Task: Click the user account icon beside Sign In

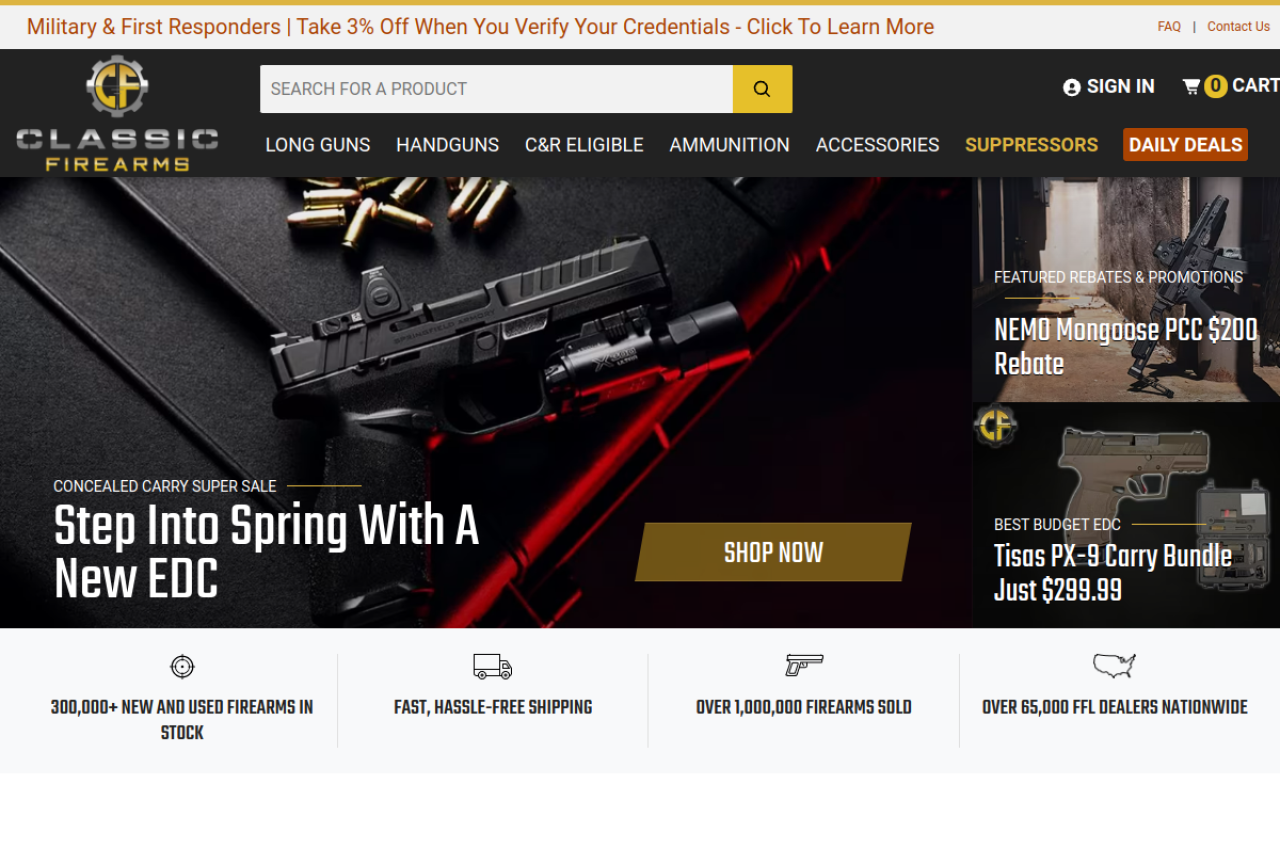Action: [x=1072, y=87]
